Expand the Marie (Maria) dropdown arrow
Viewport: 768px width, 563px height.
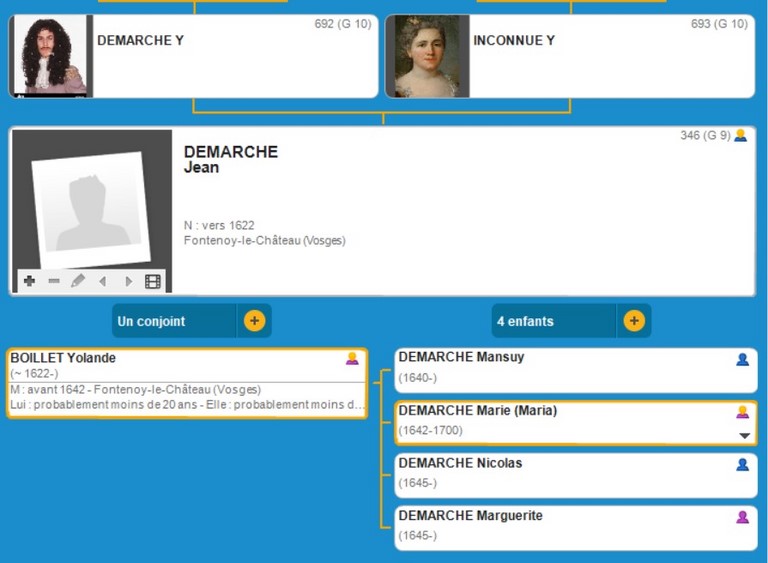[743, 435]
